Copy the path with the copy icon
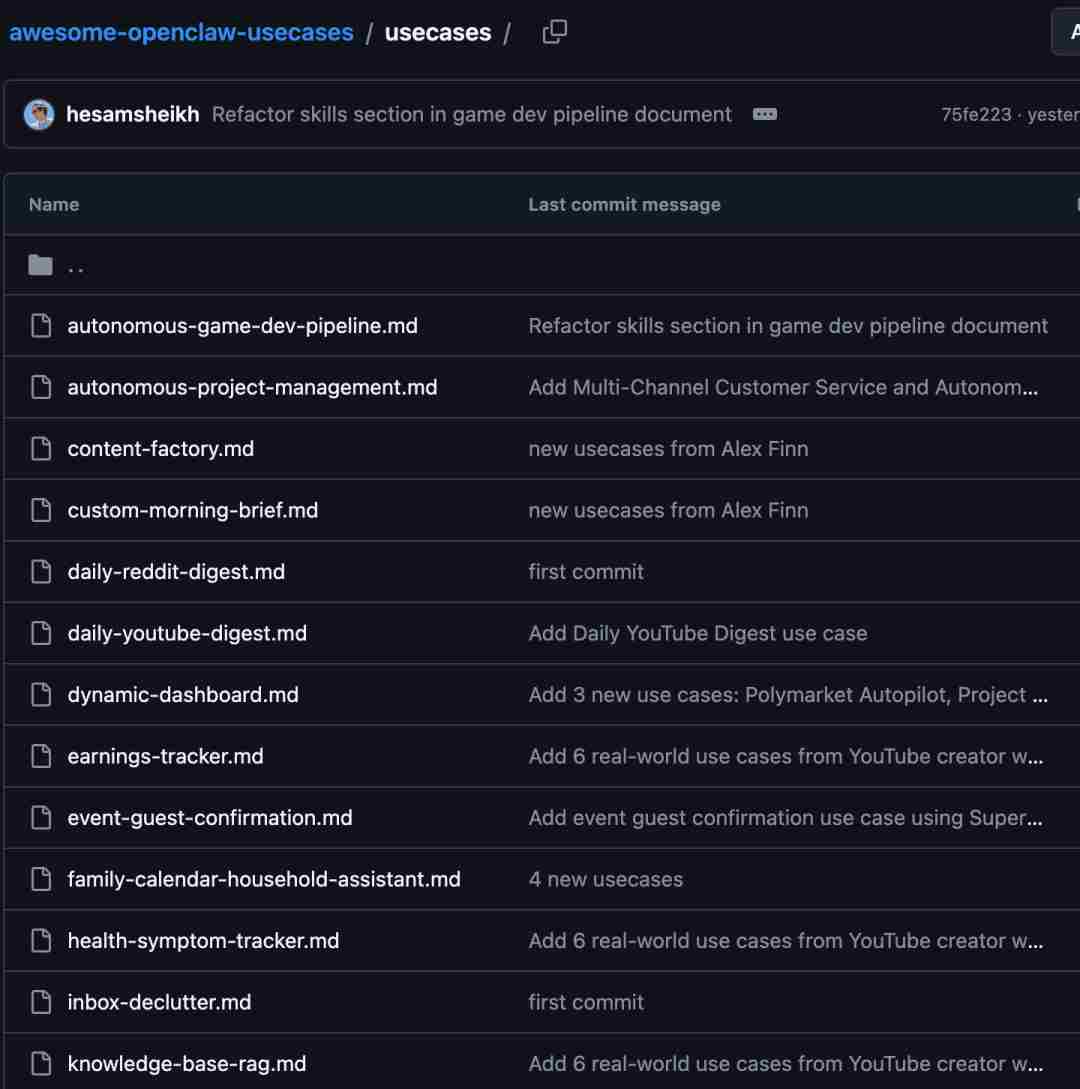The image size is (1080, 1089). [x=554, y=32]
